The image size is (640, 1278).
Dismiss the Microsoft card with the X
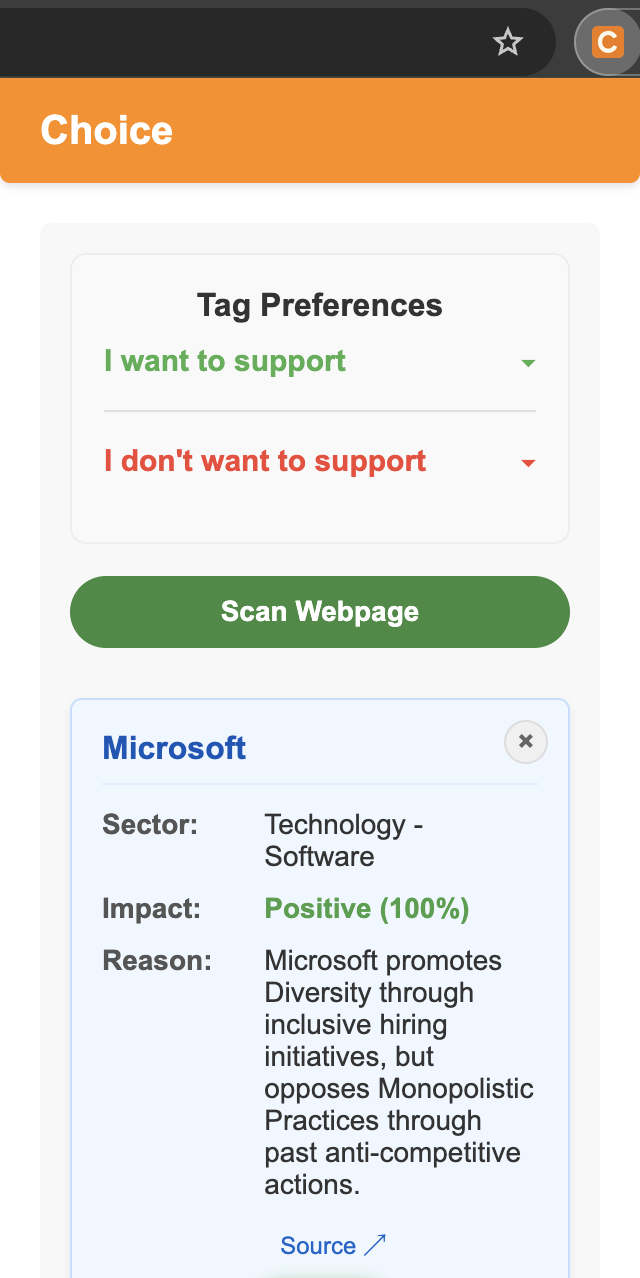[526, 742]
